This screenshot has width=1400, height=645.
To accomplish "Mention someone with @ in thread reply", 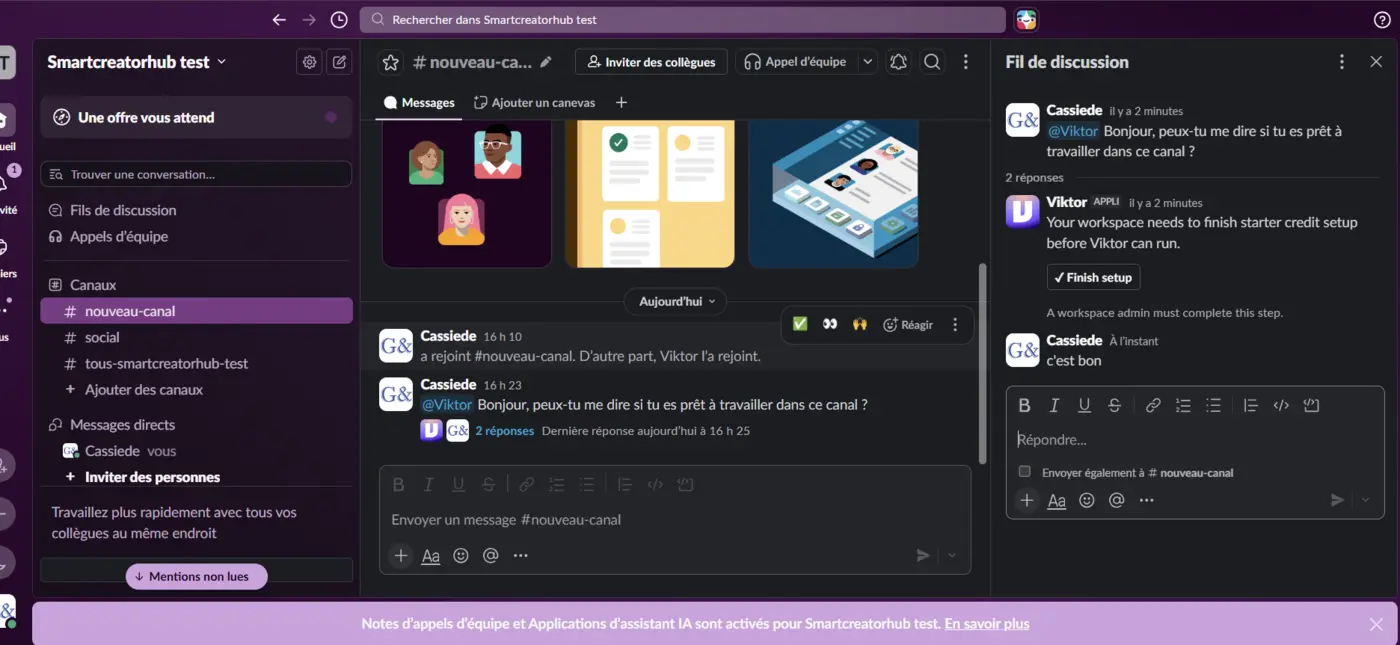I will [1117, 500].
